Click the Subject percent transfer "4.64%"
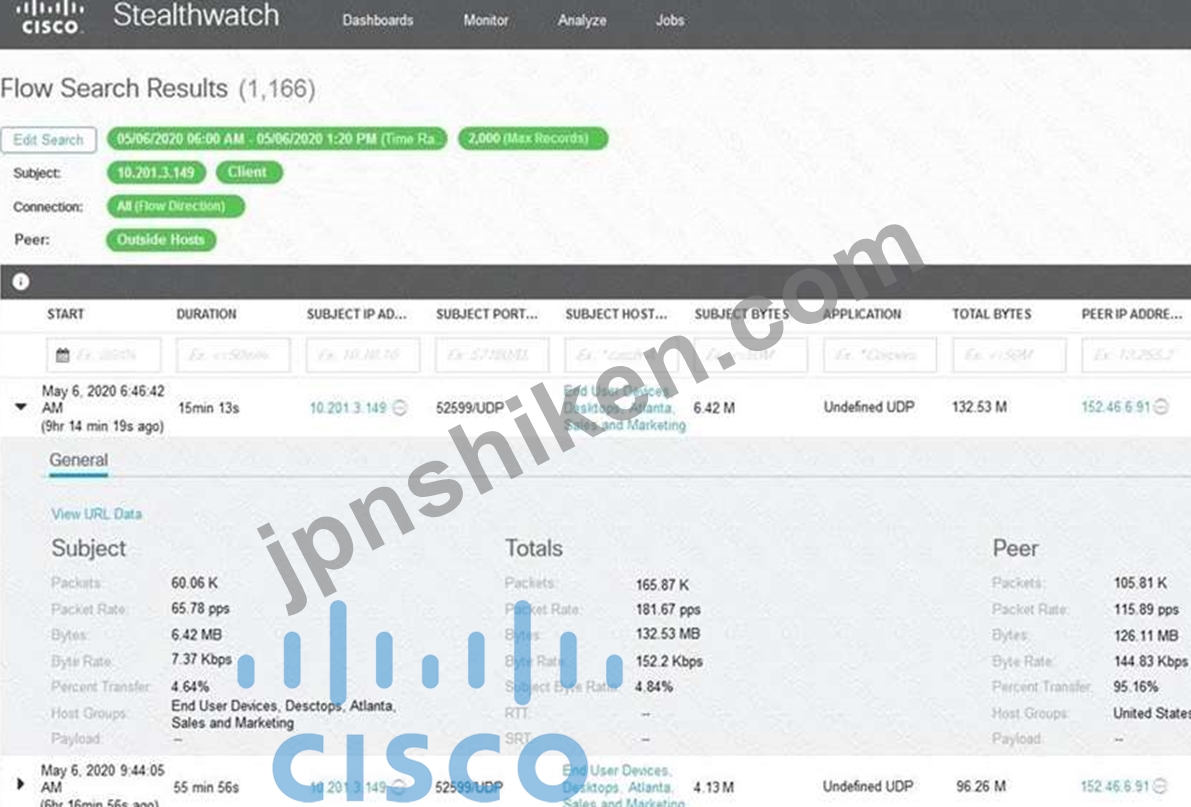 click(190, 687)
